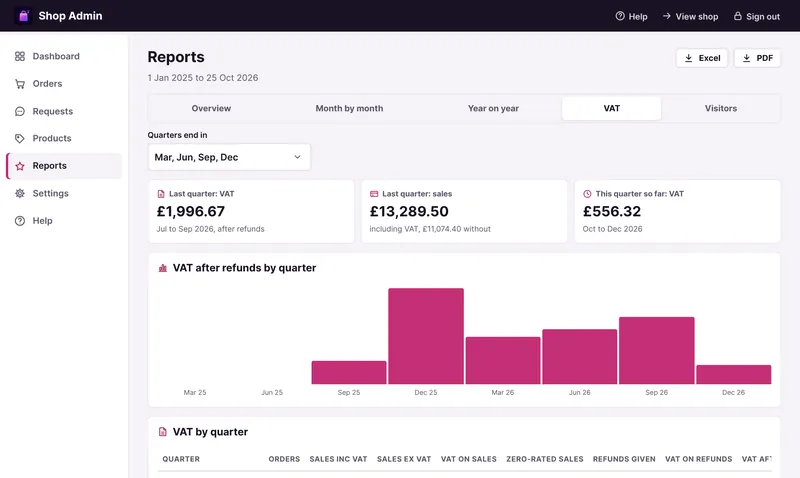Click the date range 1 Jan 2025 to 25 Oct 2026

tap(203, 78)
